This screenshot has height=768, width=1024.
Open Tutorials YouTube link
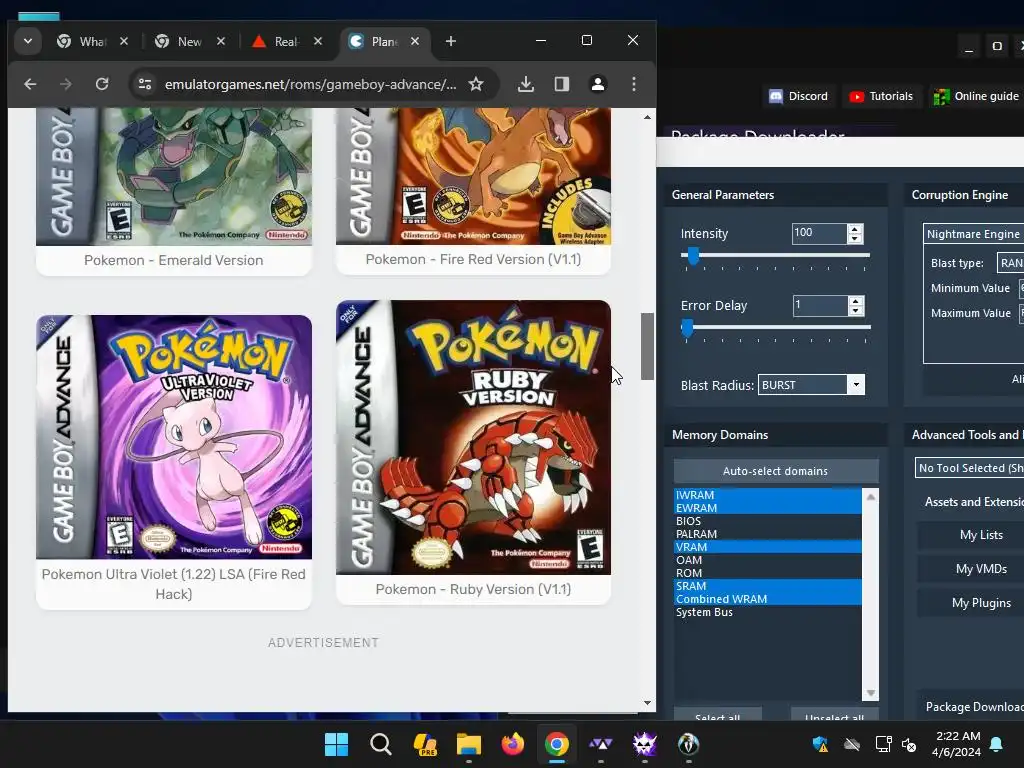(x=881, y=96)
